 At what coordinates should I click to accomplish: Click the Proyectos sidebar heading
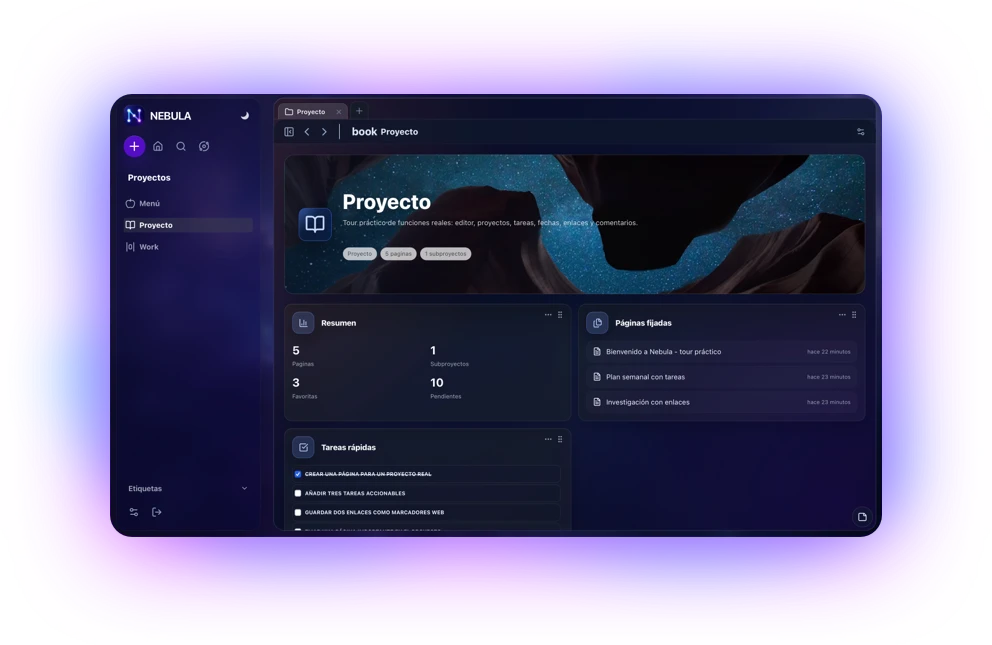tap(149, 178)
